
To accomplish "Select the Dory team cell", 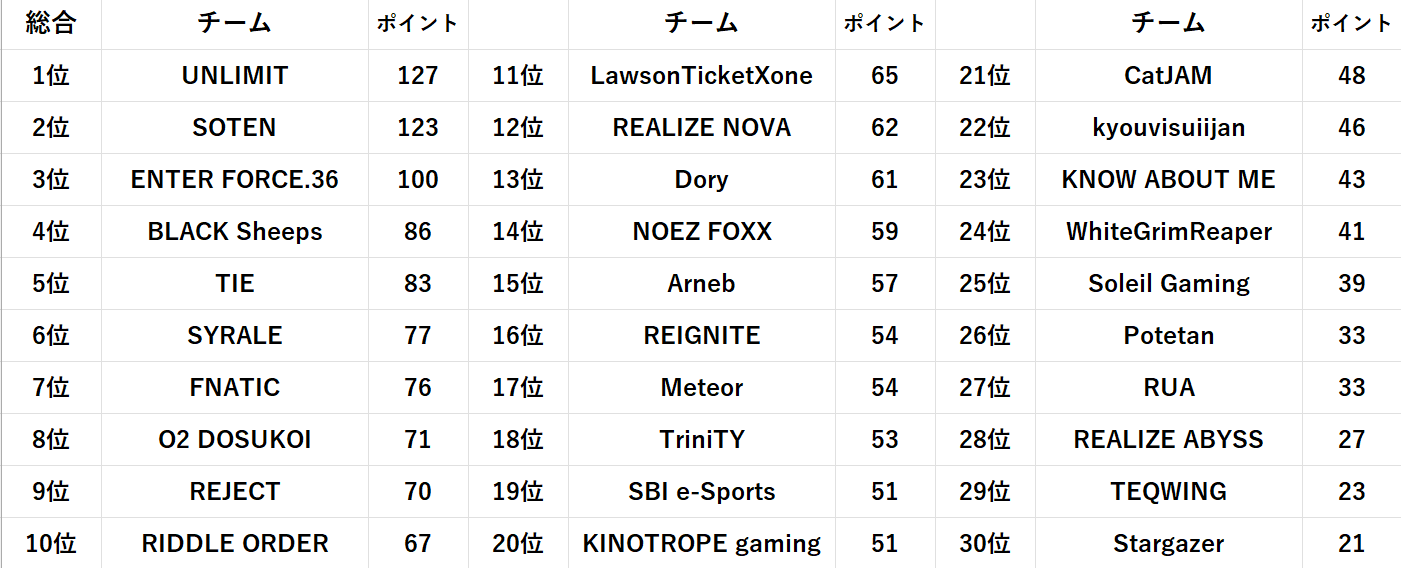I will 701,180.
